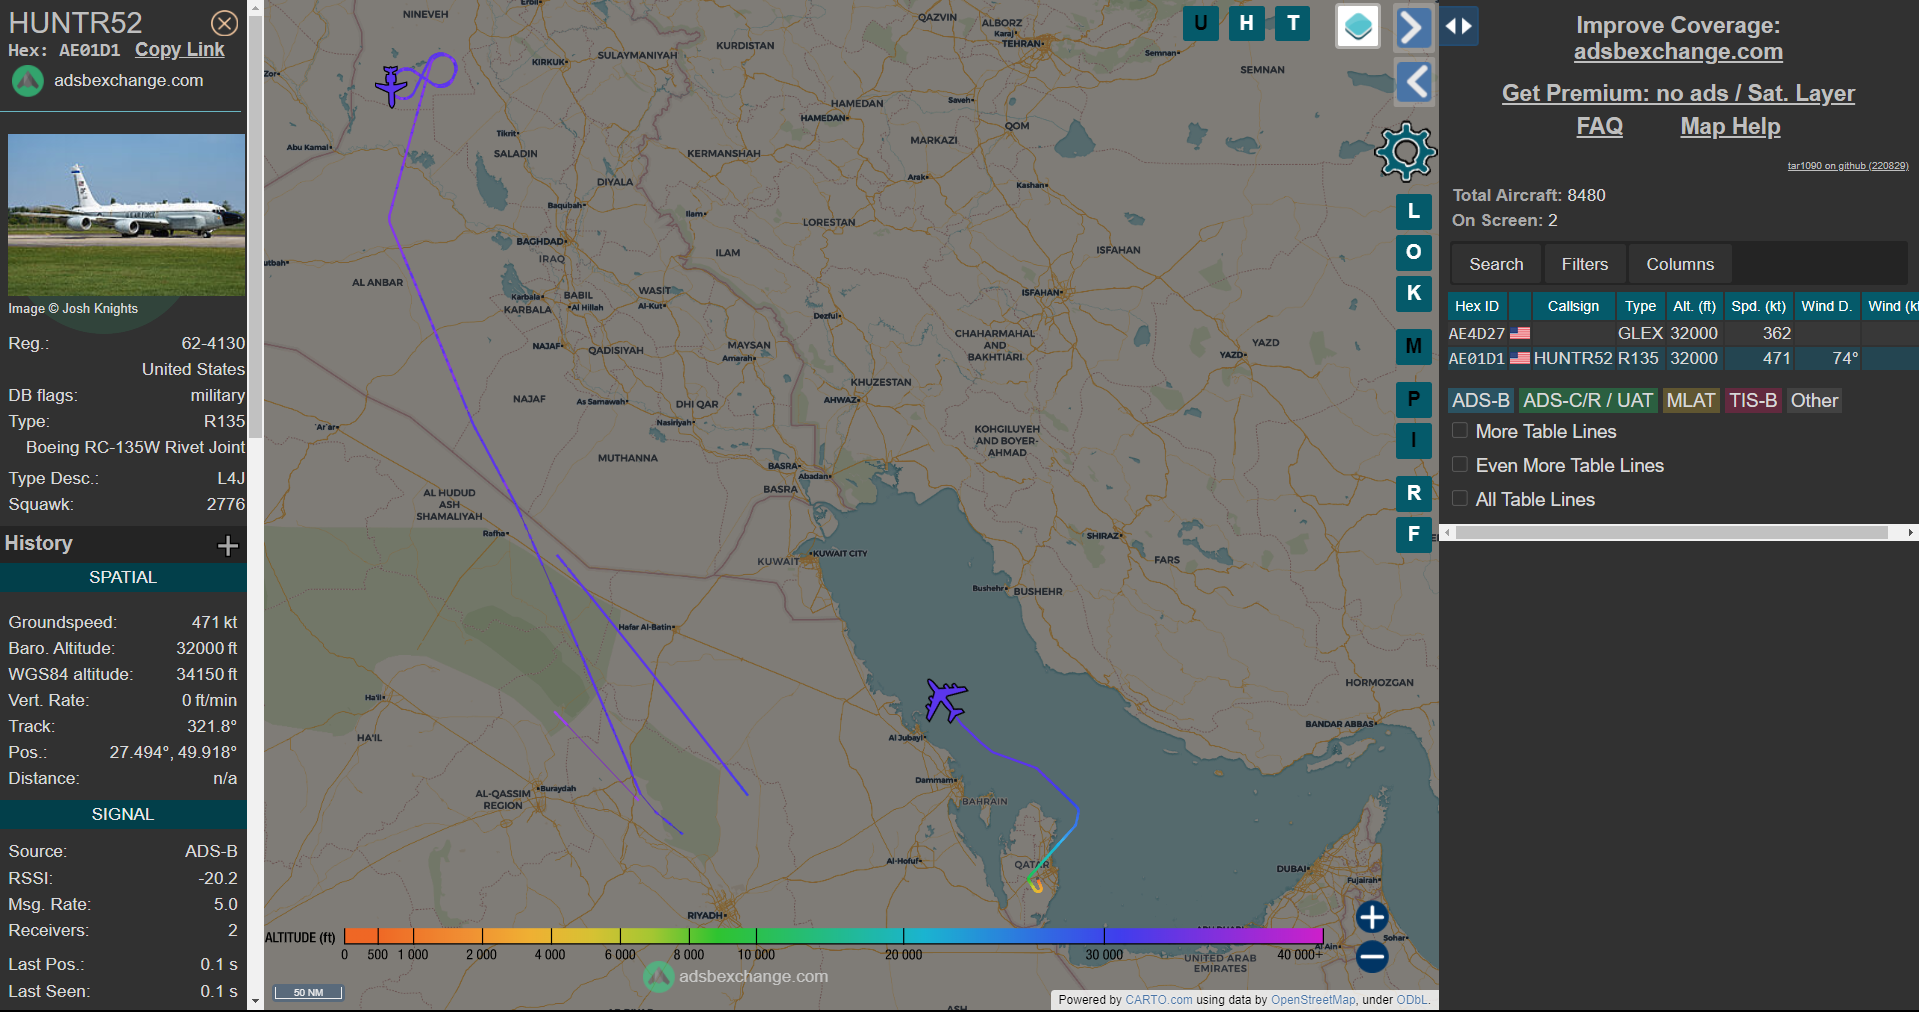Screen dimensions: 1919x1012
Task: Enable All Table Lines checkbox
Action: (x=1460, y=499)
